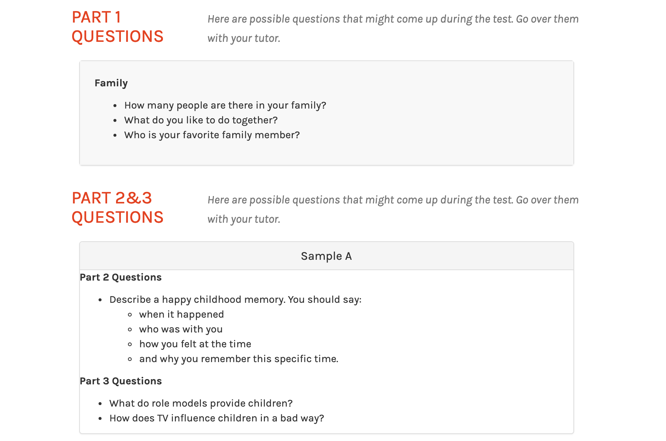Click the Family topic title
Viewport: 666px width, 441px height.
click(x=111, y=83)
